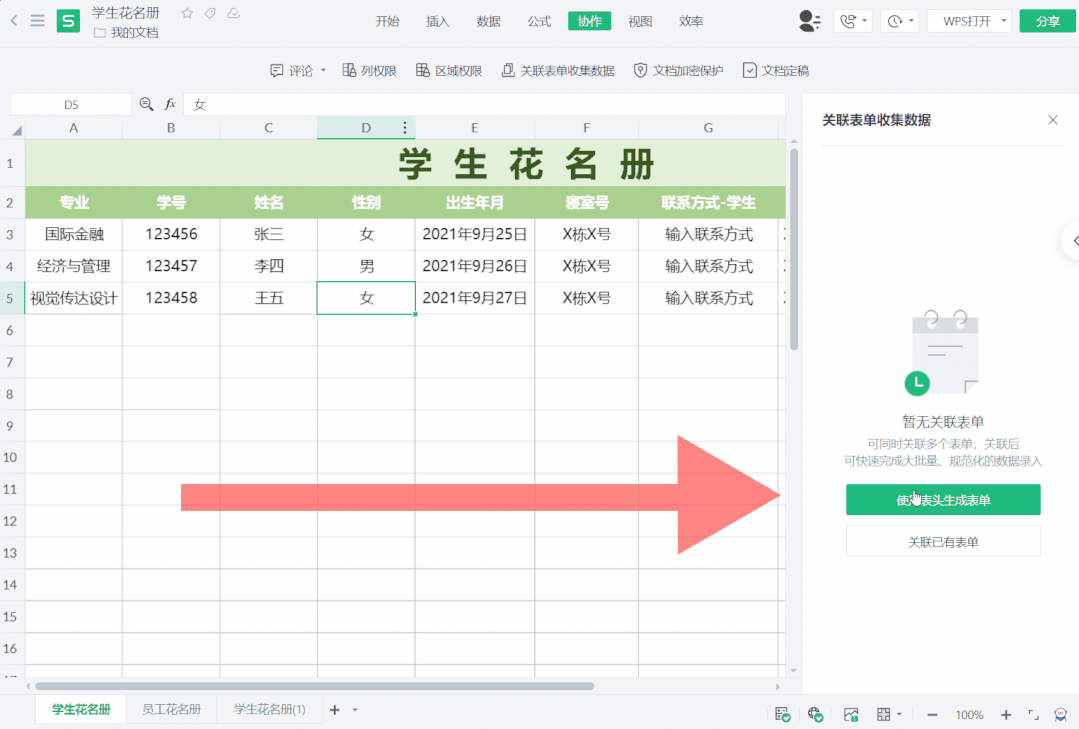Image resolution: width=1079 pixels, height=729 pixels.
Task: Click the 评论 comment toolbar item
Action: (x=292, y=70)
